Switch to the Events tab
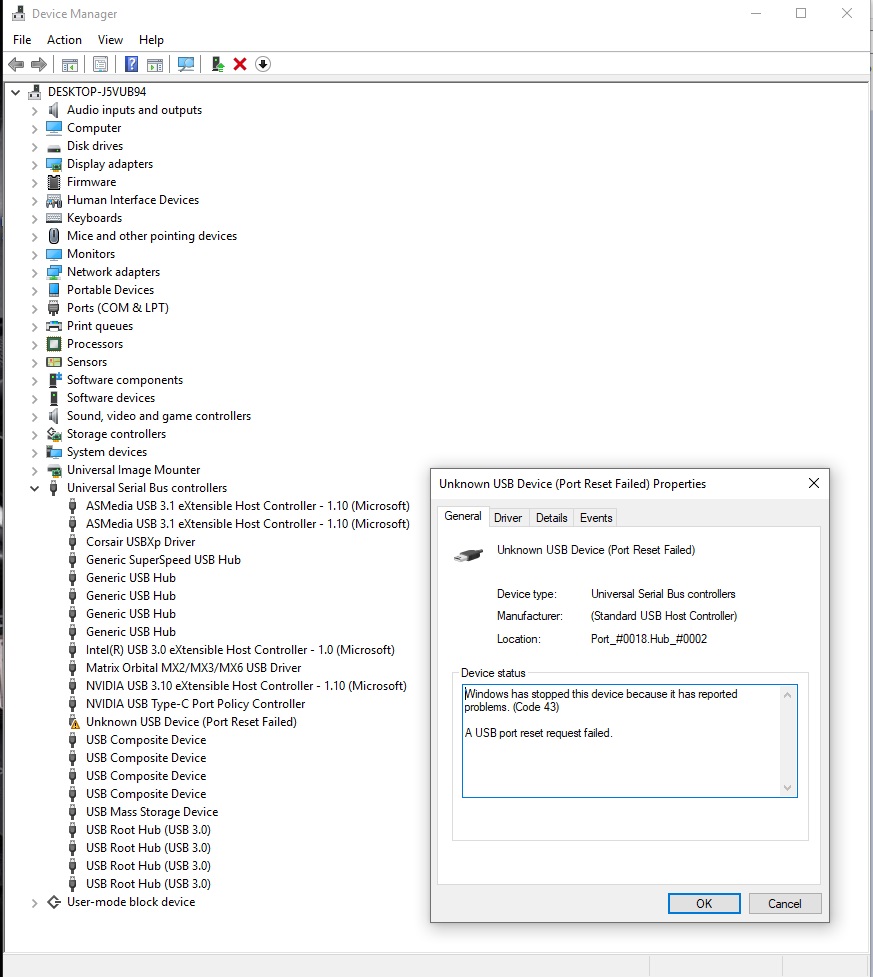873x977 pixels. click(x=596, y=517)
